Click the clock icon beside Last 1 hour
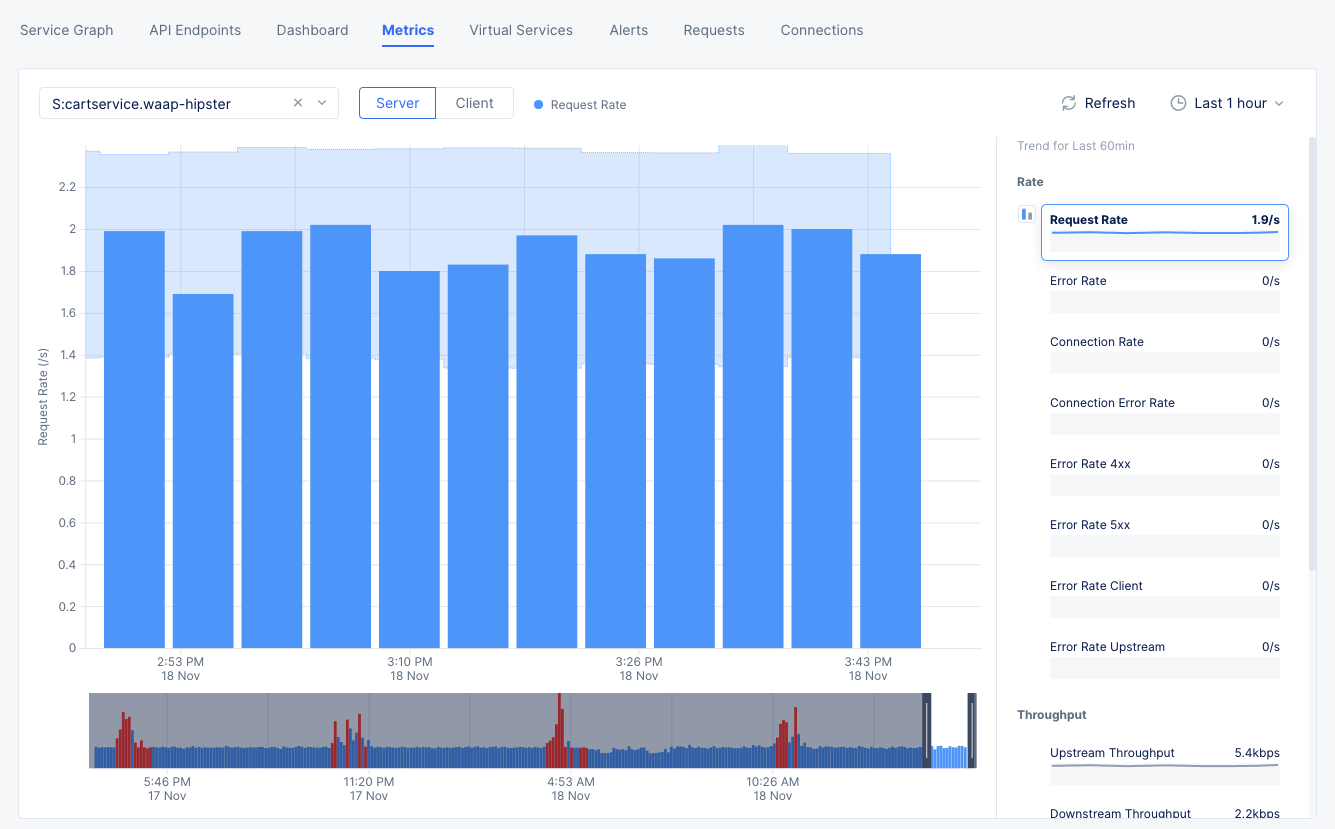This screenshot has height=829, width=1335. (1180, 102)
